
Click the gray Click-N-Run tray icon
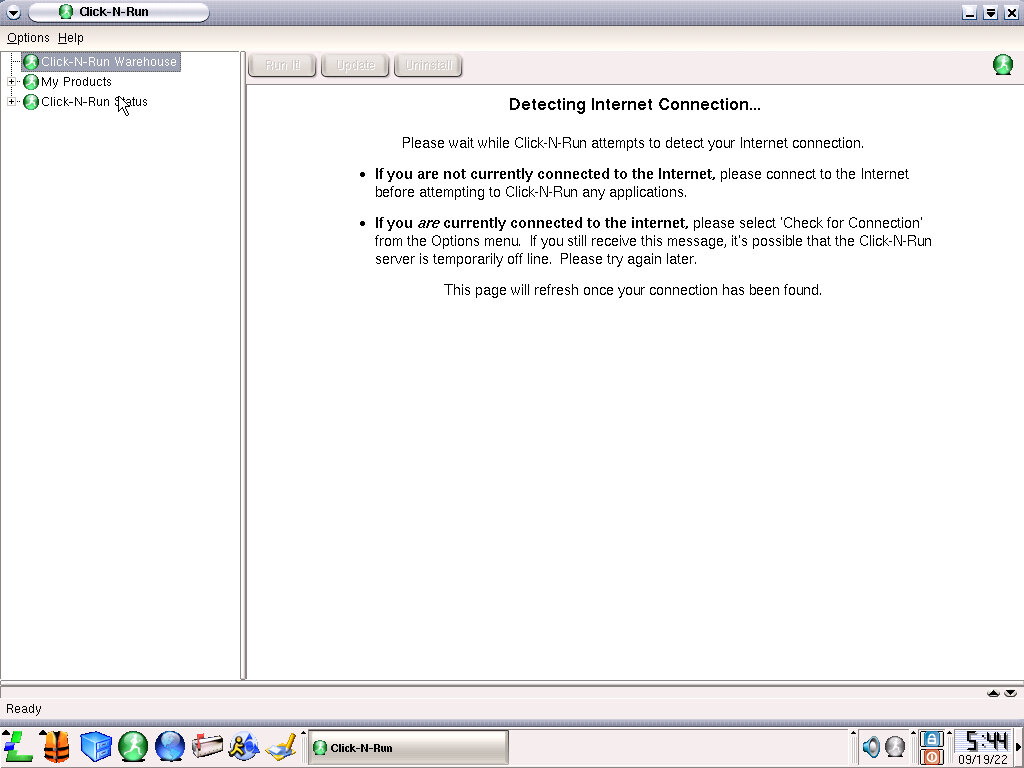click(x=895, y=747)
